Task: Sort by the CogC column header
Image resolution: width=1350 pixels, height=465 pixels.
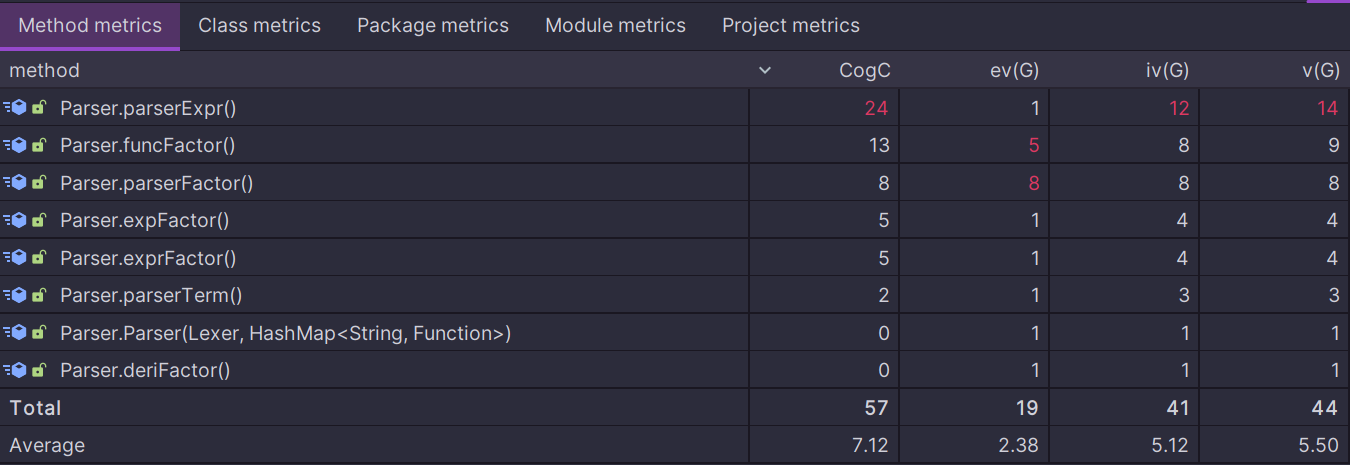Action: pyautogui.click(x=865, y=70)
